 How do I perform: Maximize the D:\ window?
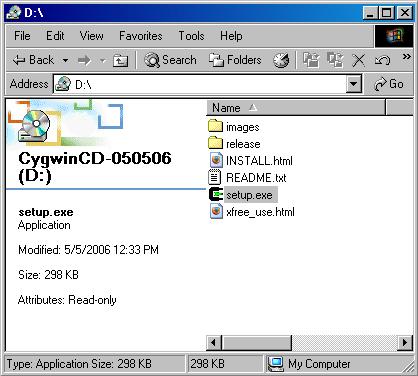(x=387, y=13)
